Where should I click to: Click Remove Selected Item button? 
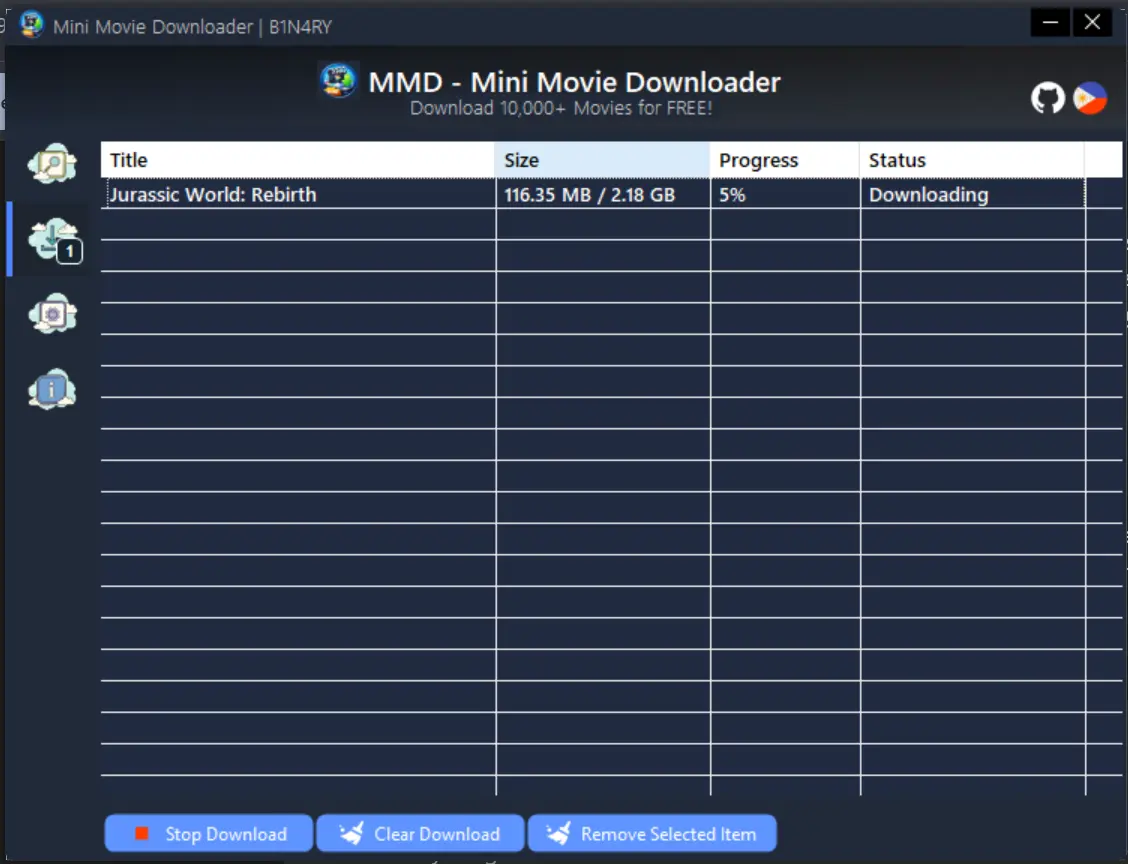(x=652, y=833)
